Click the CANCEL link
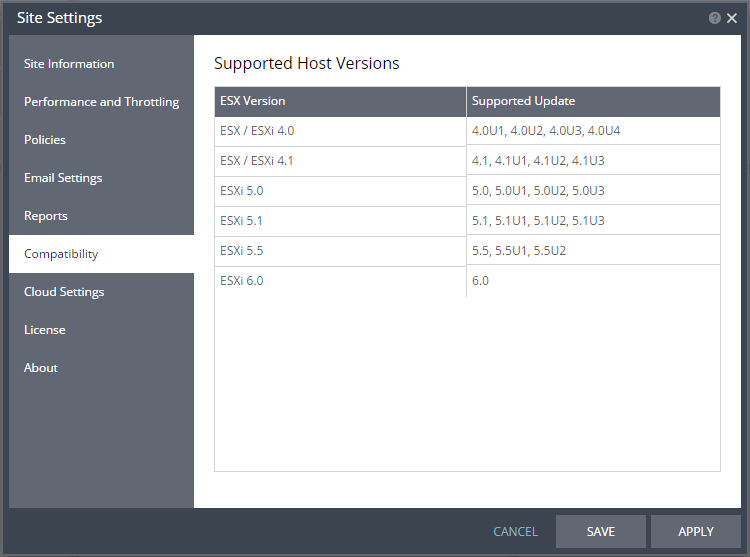 (x=515, y=532)
